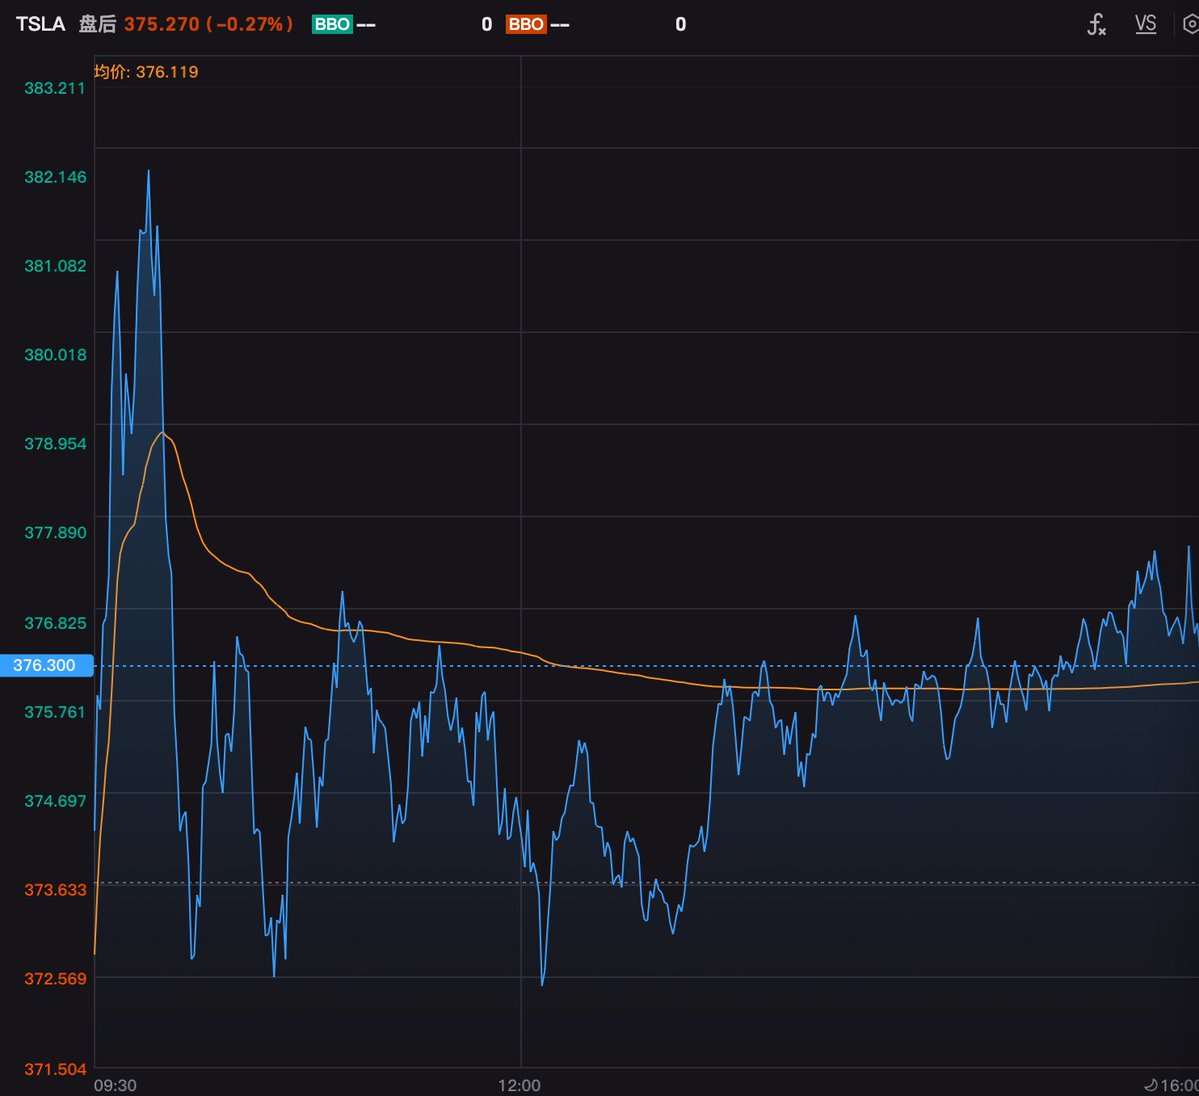This screenshot has height=1096, width=1199.
Task: Click the orange 373.633 price axis label
Action: click(55, 889)
